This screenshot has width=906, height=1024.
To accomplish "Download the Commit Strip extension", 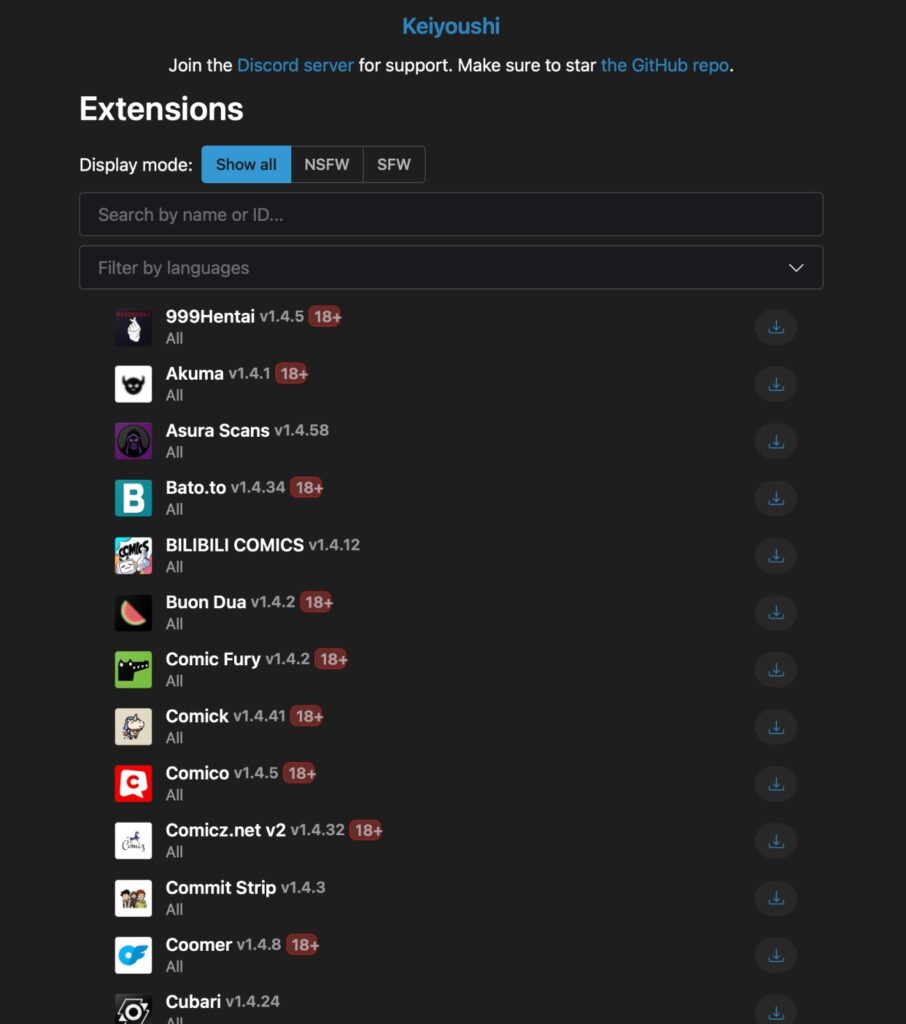I will tap(776, 898).
